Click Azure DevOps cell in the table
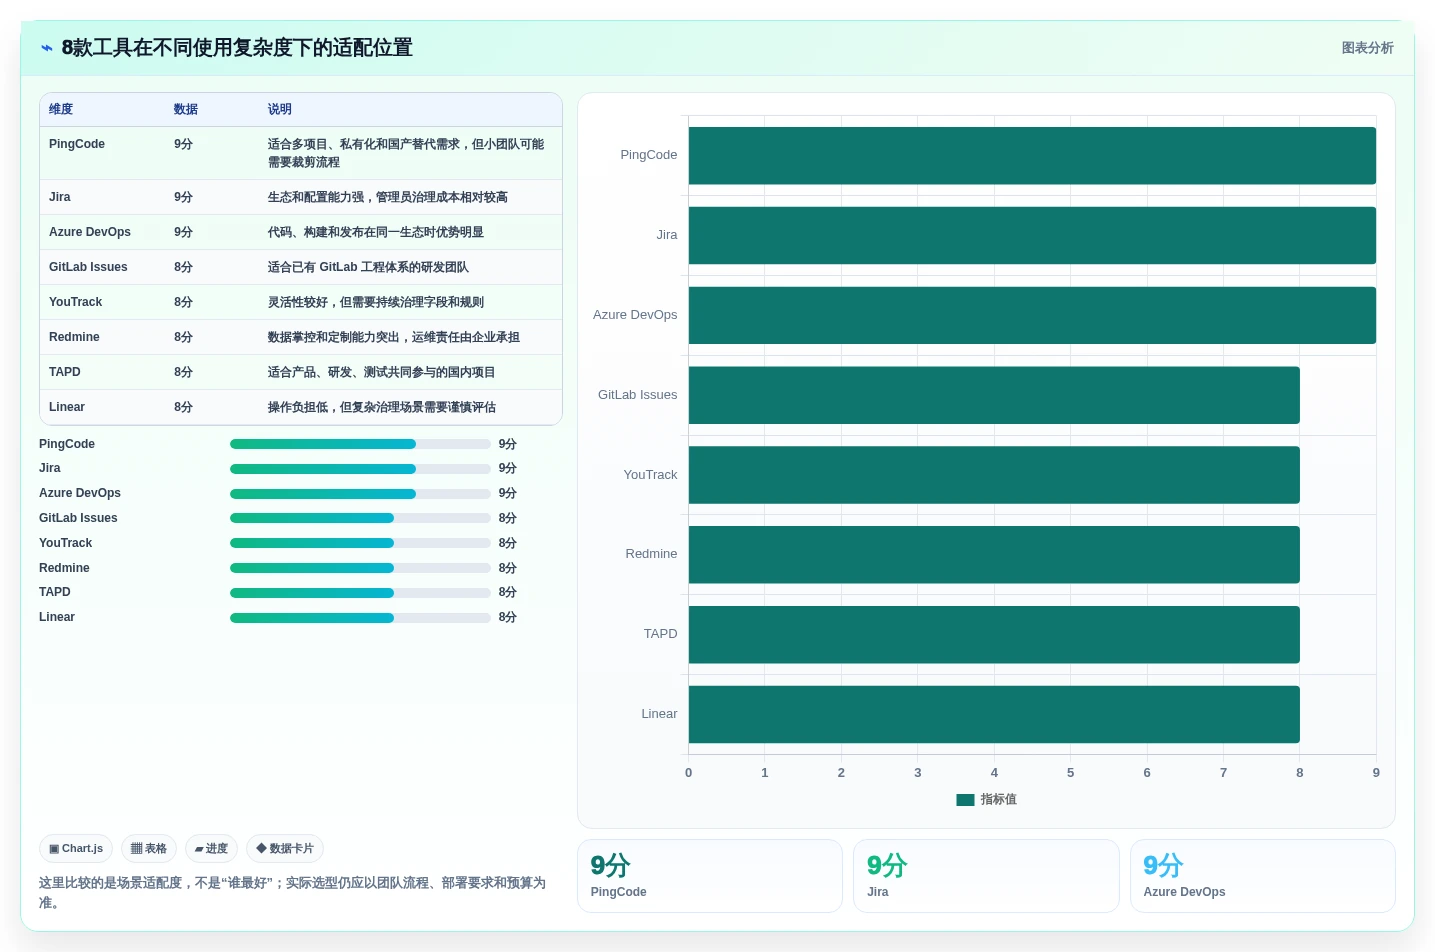This screenshot has width=1435, height=952. click(90, 232)
